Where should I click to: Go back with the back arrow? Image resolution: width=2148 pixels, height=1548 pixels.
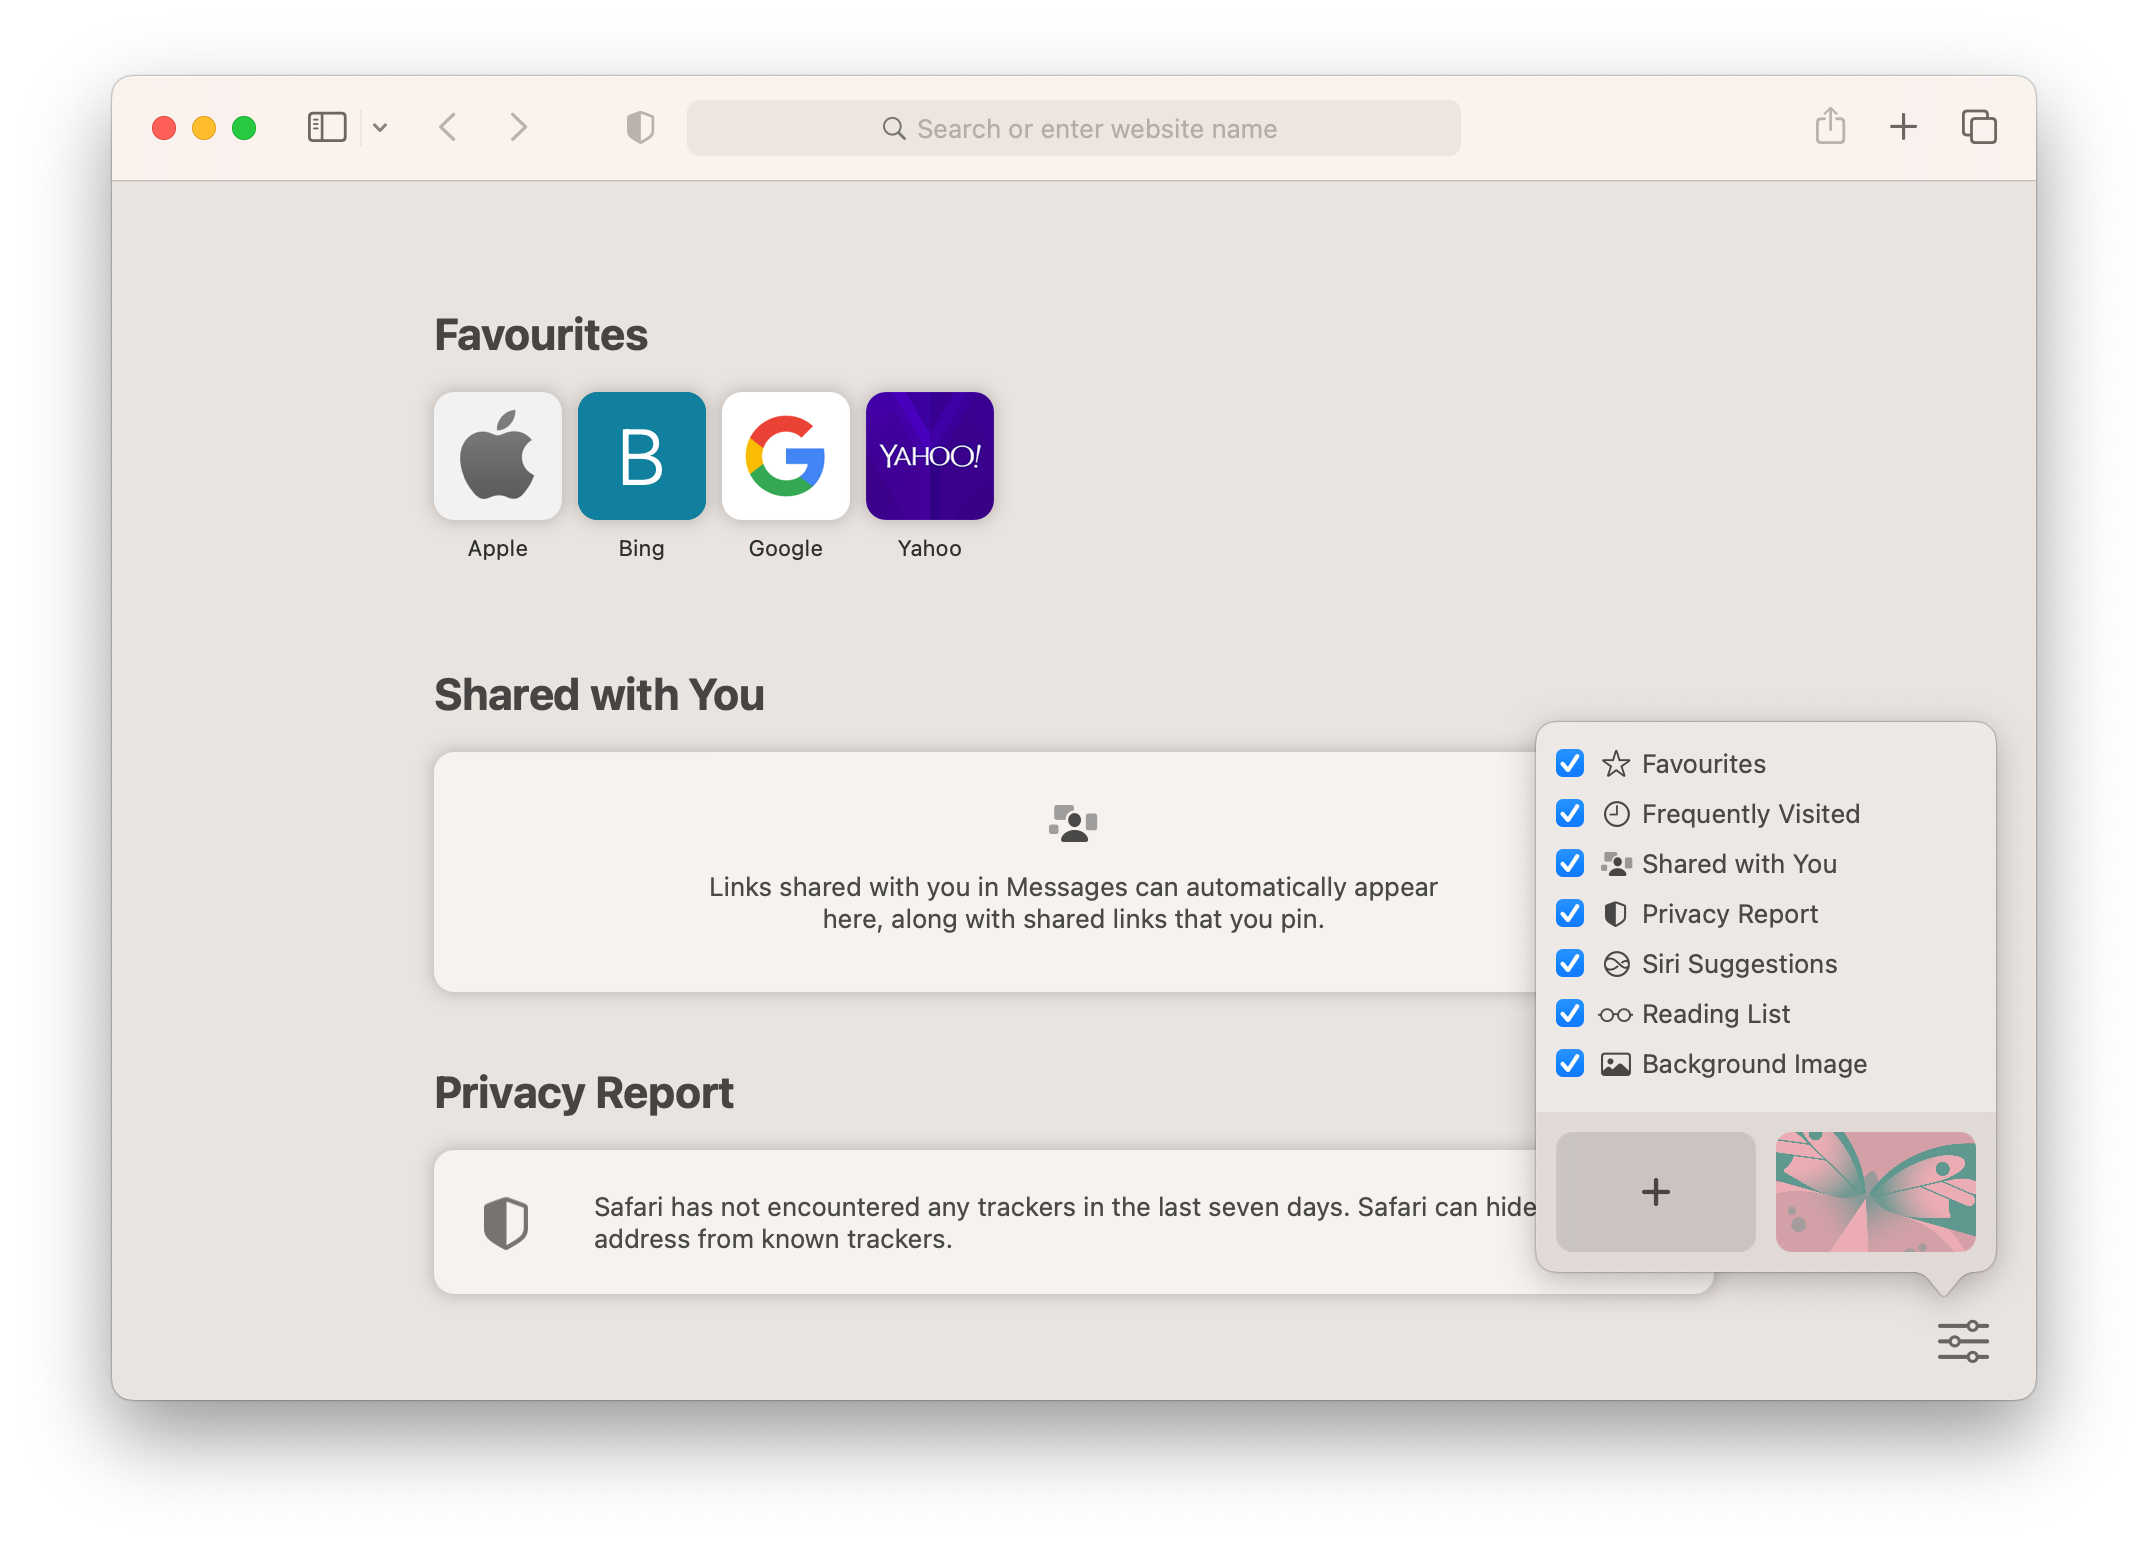click(x=448, y=128)
